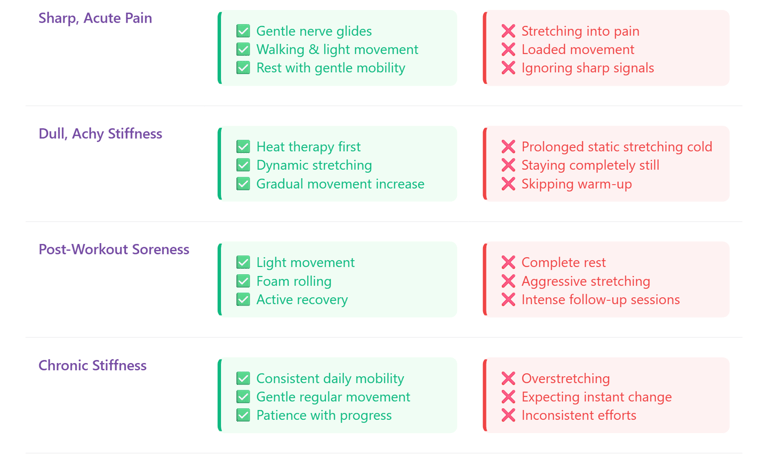Click the red X next to Overstretching
The height and width of the screenshot is (470, 768).
pyautogui.click(x=508, y=379)
